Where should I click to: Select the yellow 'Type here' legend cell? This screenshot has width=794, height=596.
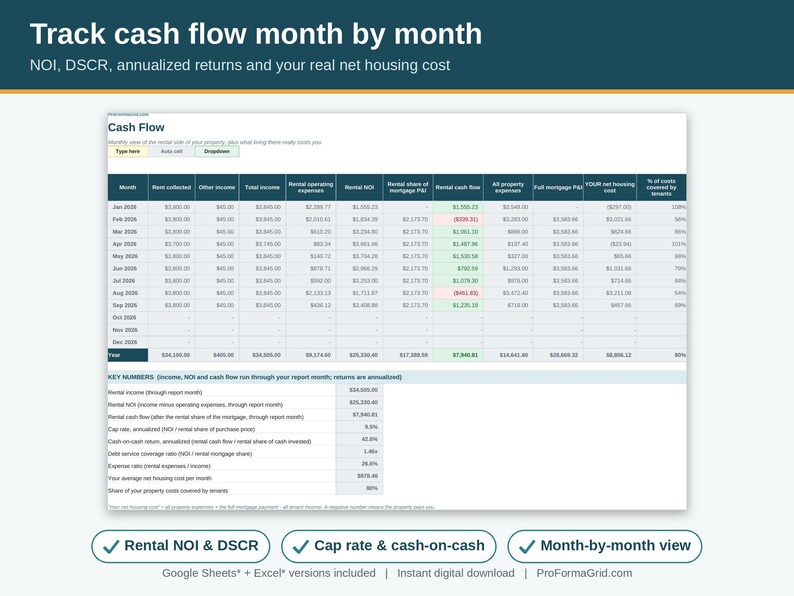[x=128, y=151]
